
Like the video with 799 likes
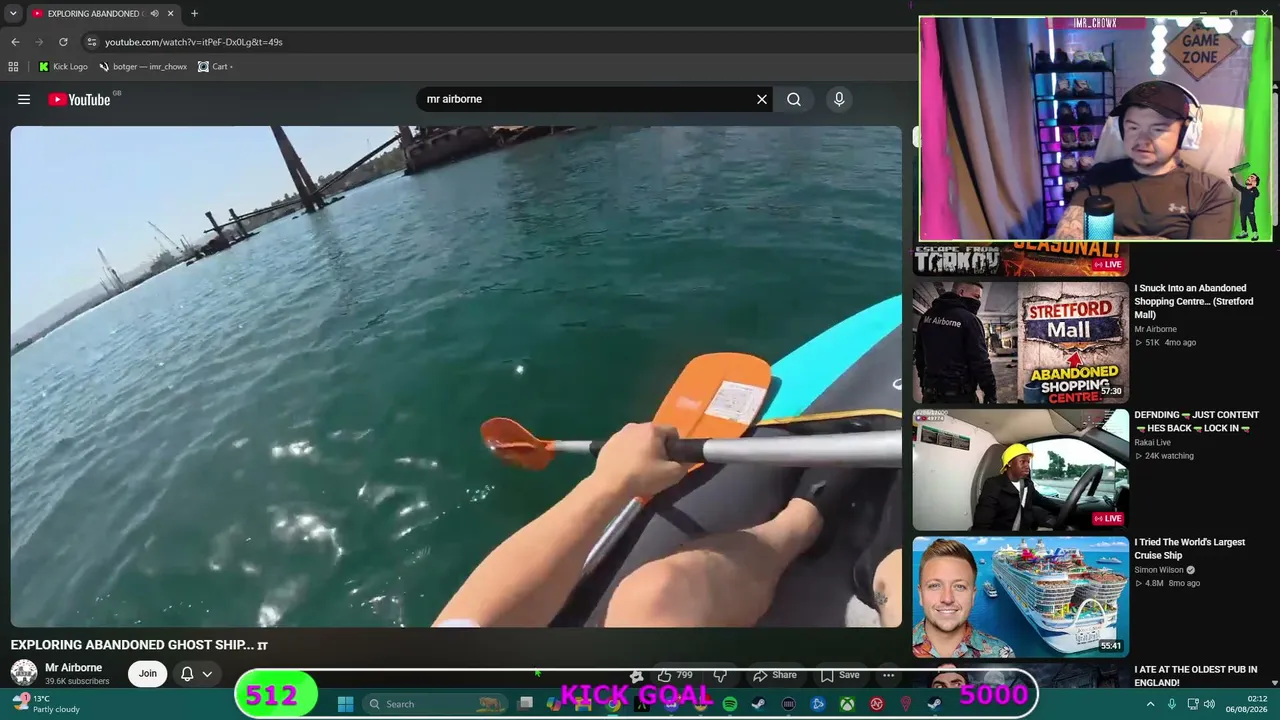click(675, 675)
